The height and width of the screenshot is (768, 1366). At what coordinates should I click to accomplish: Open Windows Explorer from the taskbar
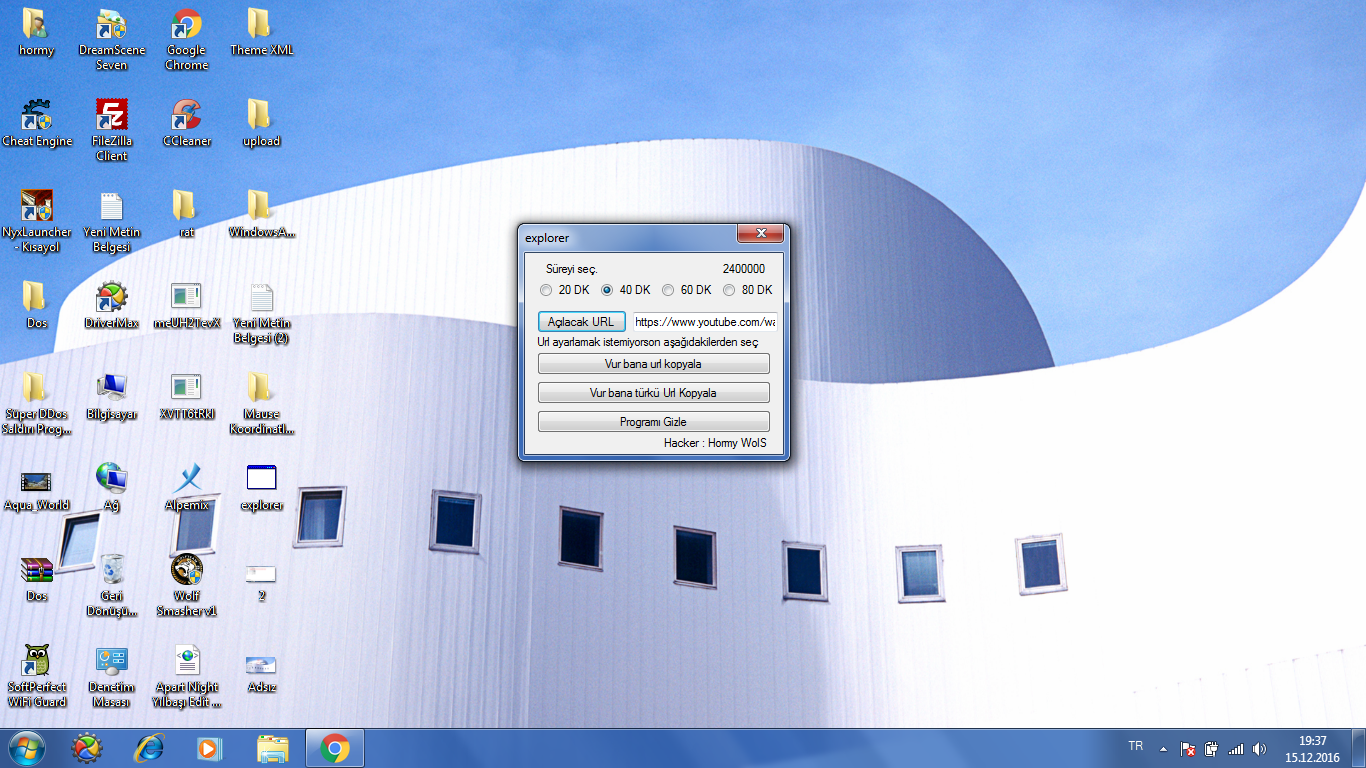point(272,748)
